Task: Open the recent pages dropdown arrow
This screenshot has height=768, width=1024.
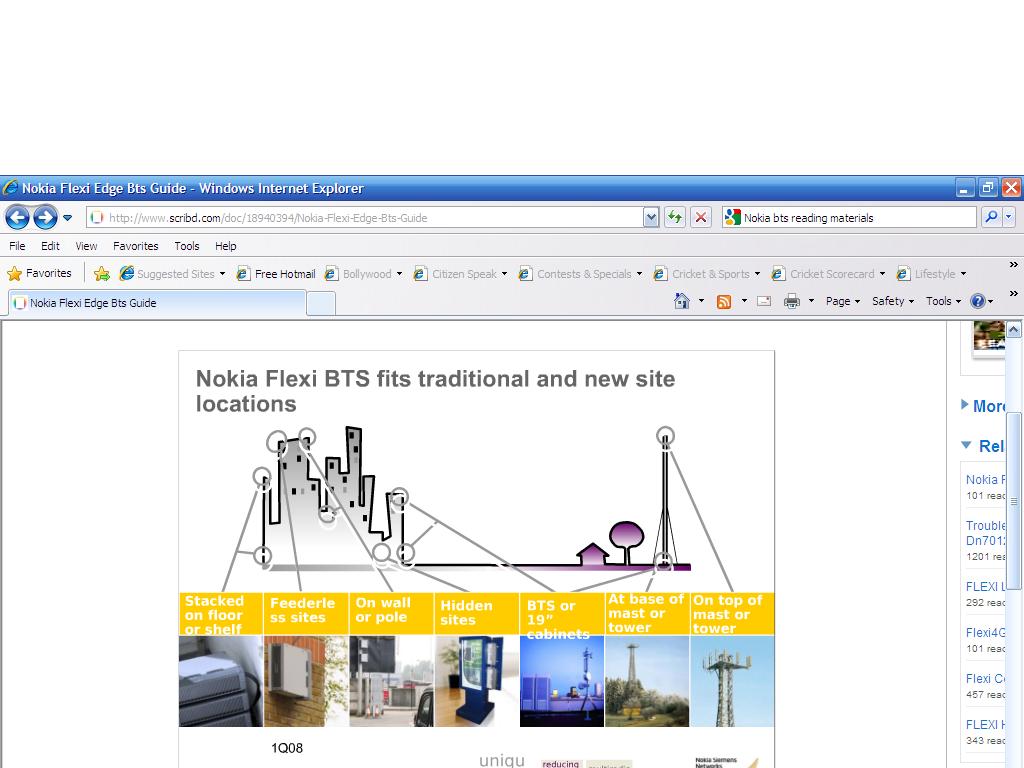Action: pyautogui.click(x=68, y=217)
